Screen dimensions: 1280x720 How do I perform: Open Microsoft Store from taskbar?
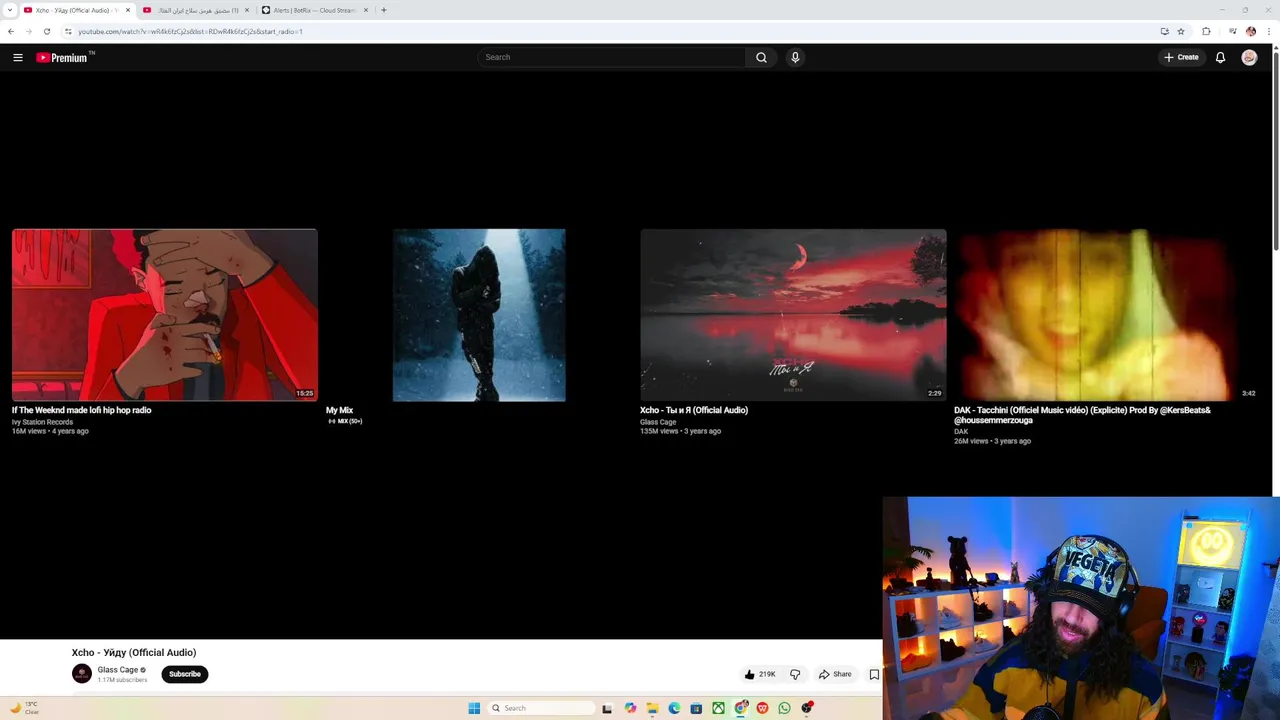tap(696, 708)
